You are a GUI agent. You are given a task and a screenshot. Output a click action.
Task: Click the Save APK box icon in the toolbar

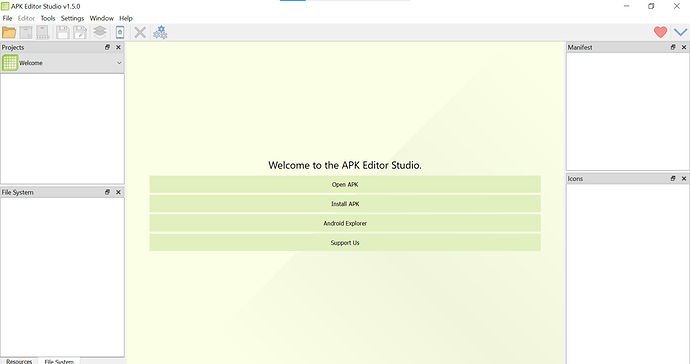pos(26,32)
